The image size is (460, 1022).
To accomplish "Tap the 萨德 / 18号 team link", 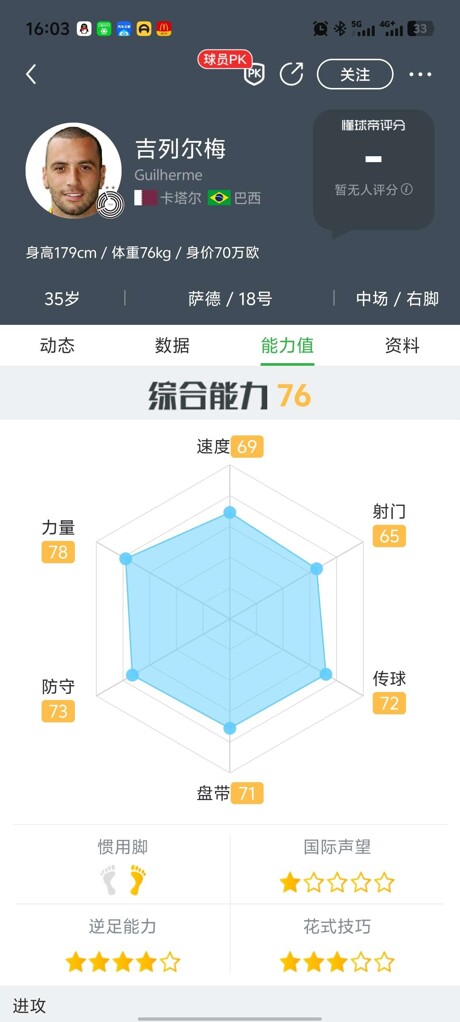I will pyautogui.click(x=230, y=299).
